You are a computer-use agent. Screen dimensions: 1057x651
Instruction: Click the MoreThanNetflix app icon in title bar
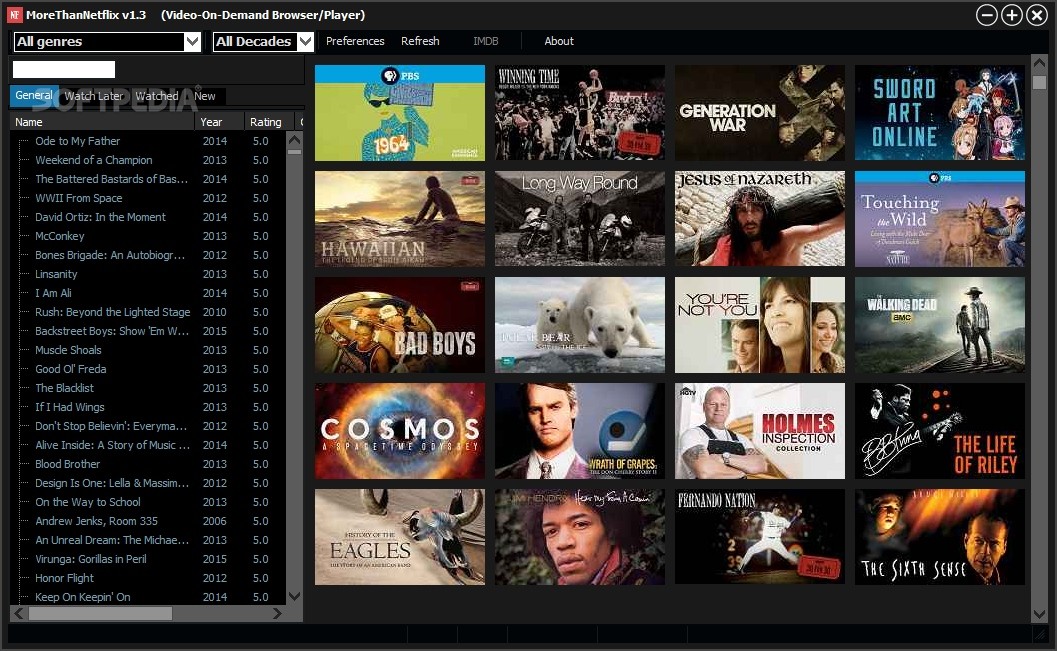click(x=14, y=15)
